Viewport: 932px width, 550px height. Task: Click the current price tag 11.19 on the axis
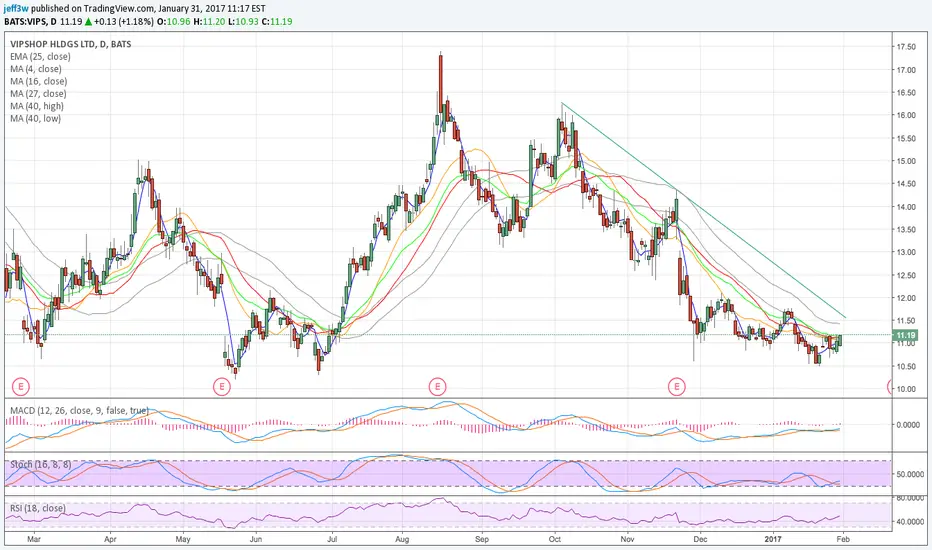906,335
